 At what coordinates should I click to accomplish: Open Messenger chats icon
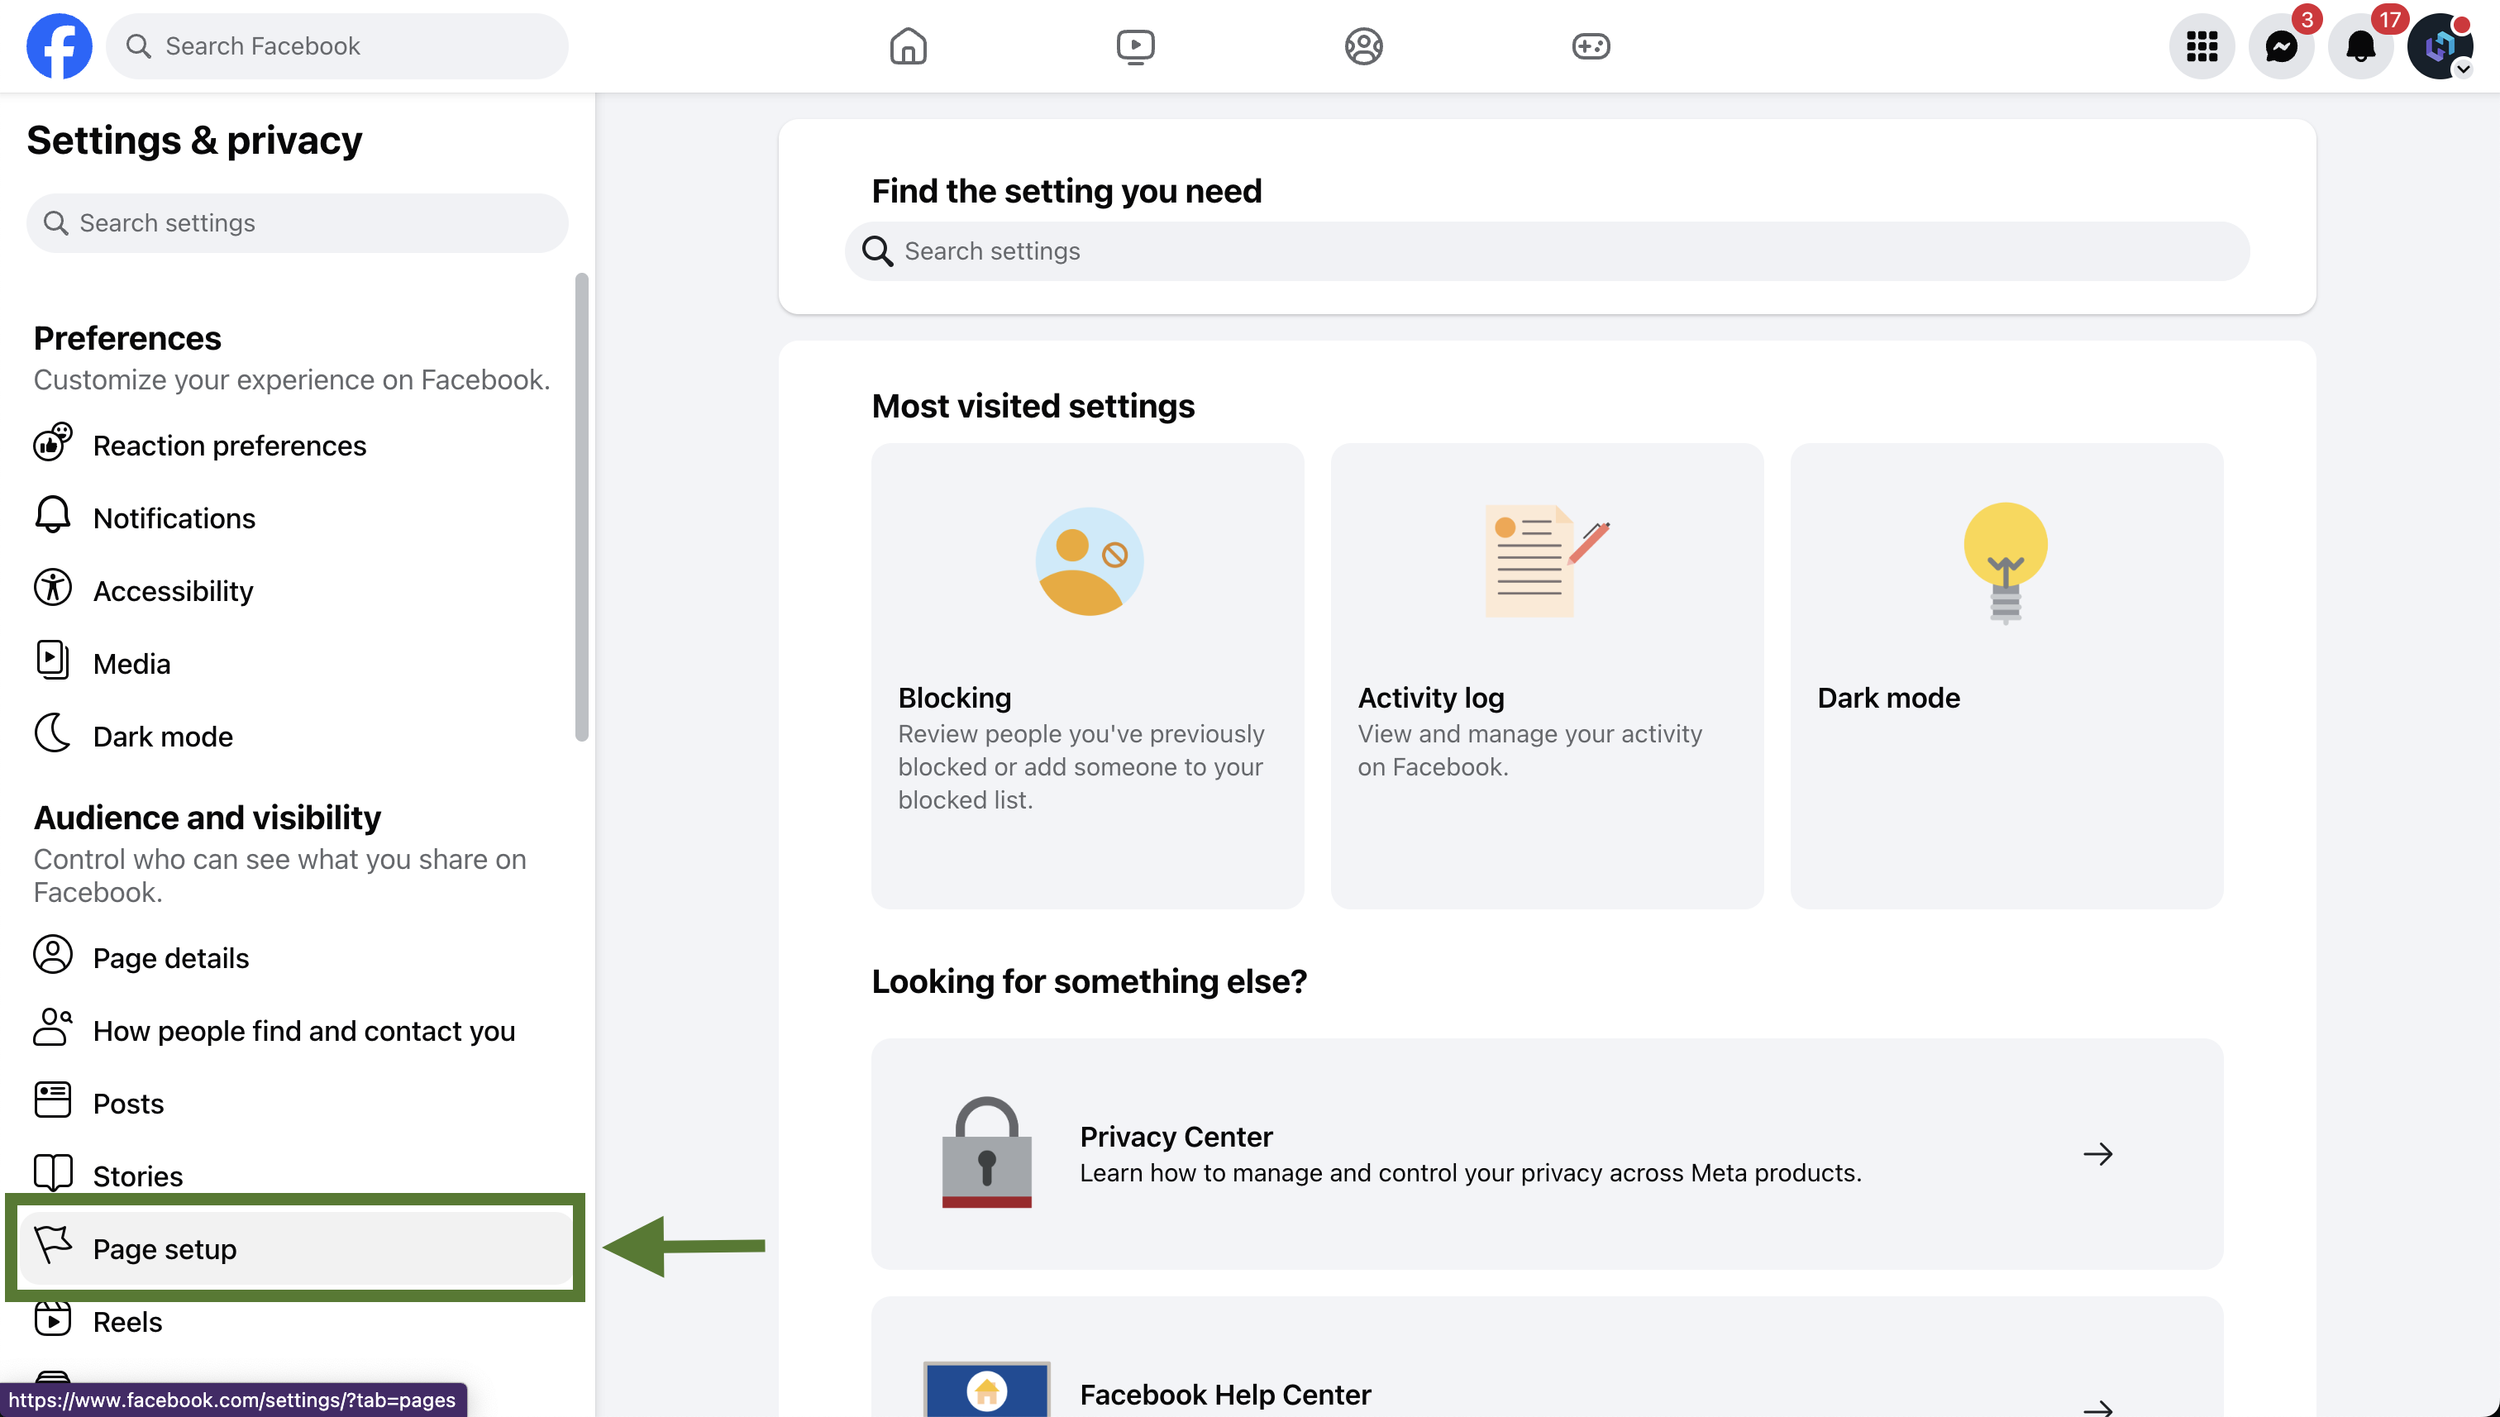pyautogui.click(x=2281, y=46)
